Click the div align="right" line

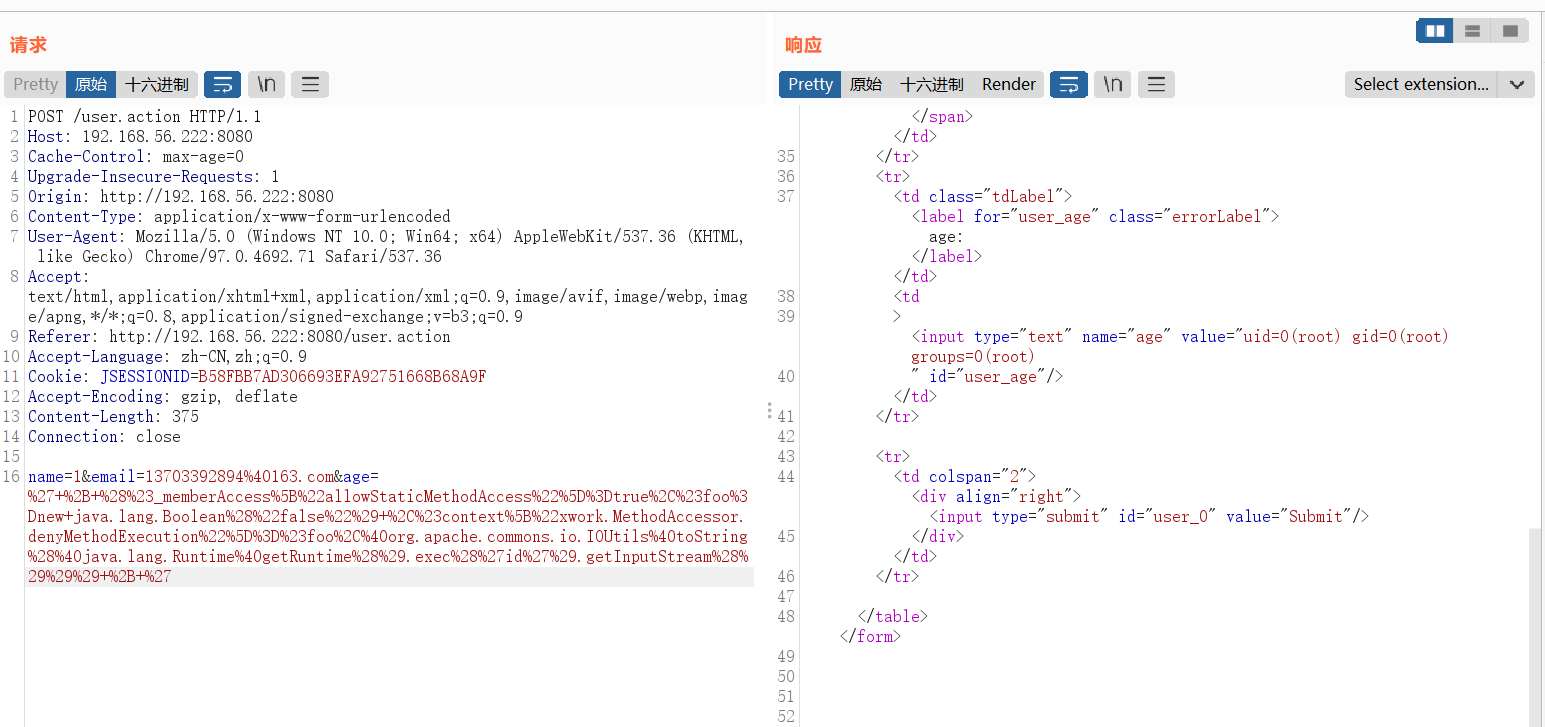(995, 497)
